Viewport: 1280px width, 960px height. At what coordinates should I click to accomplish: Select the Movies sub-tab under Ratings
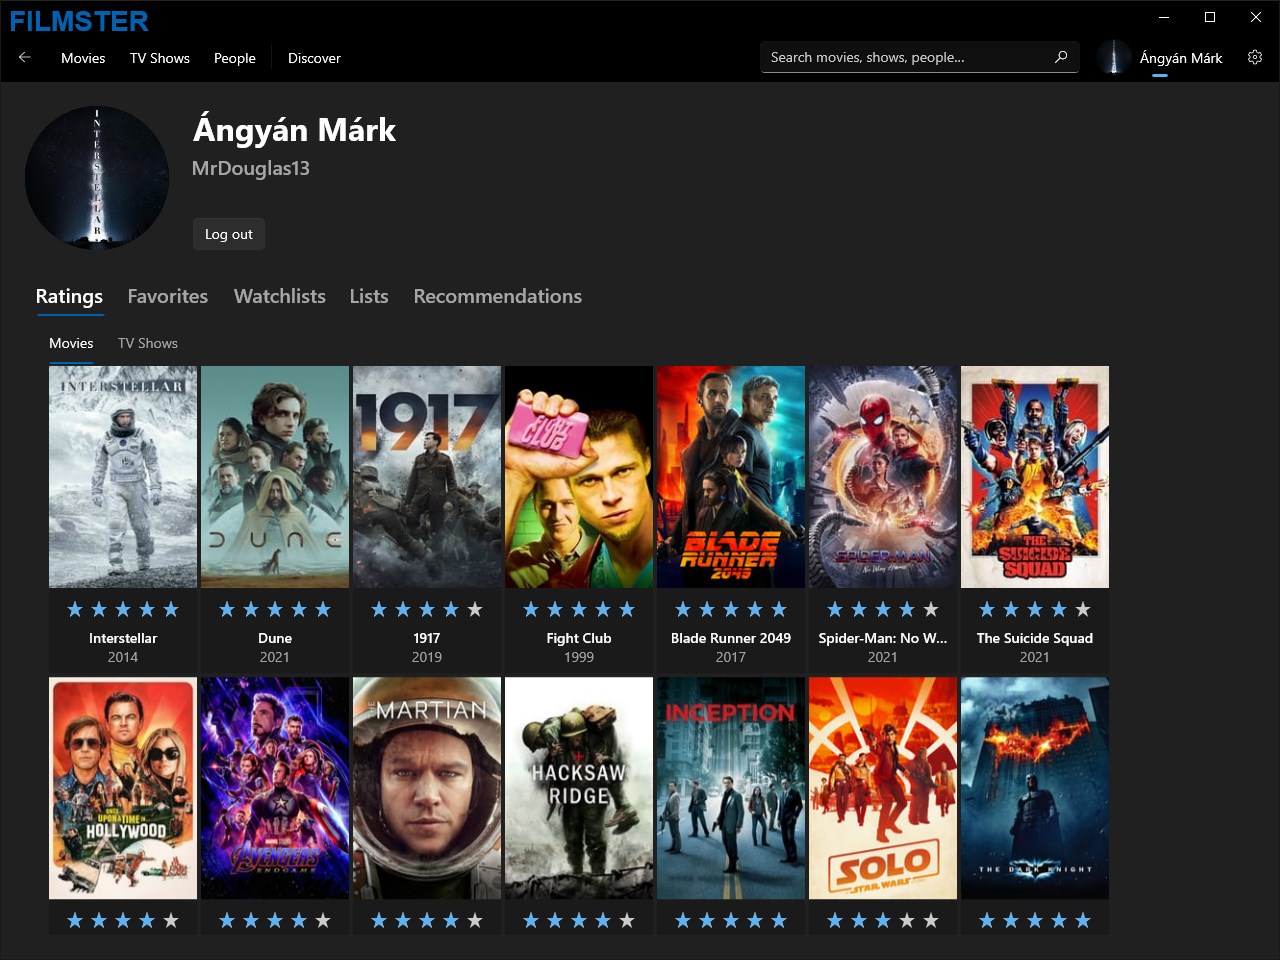tap(71, 343)
